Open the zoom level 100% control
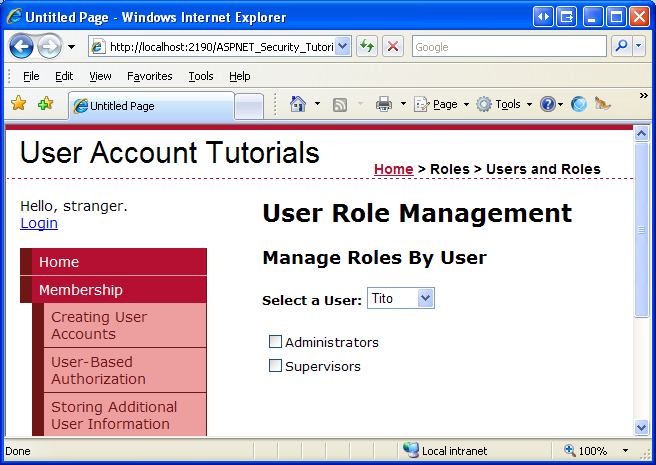 (598, 451)
